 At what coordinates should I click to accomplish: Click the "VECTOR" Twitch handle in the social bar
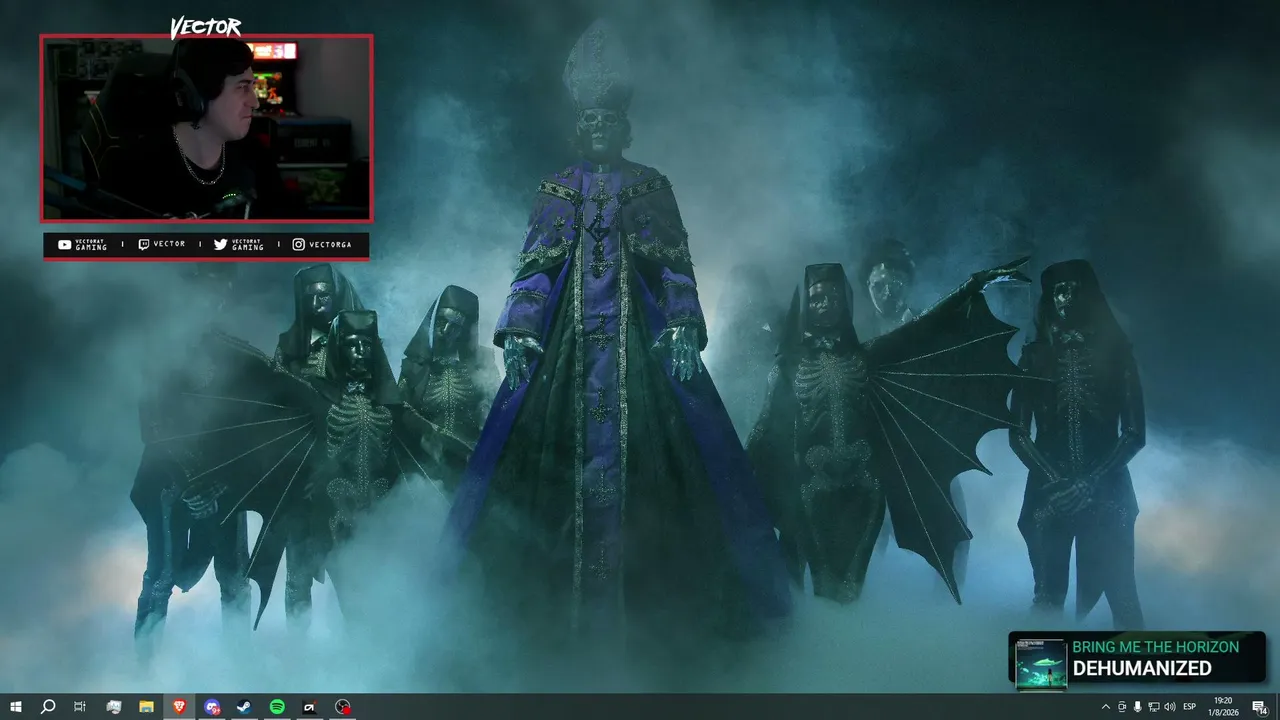pos(170,244)
